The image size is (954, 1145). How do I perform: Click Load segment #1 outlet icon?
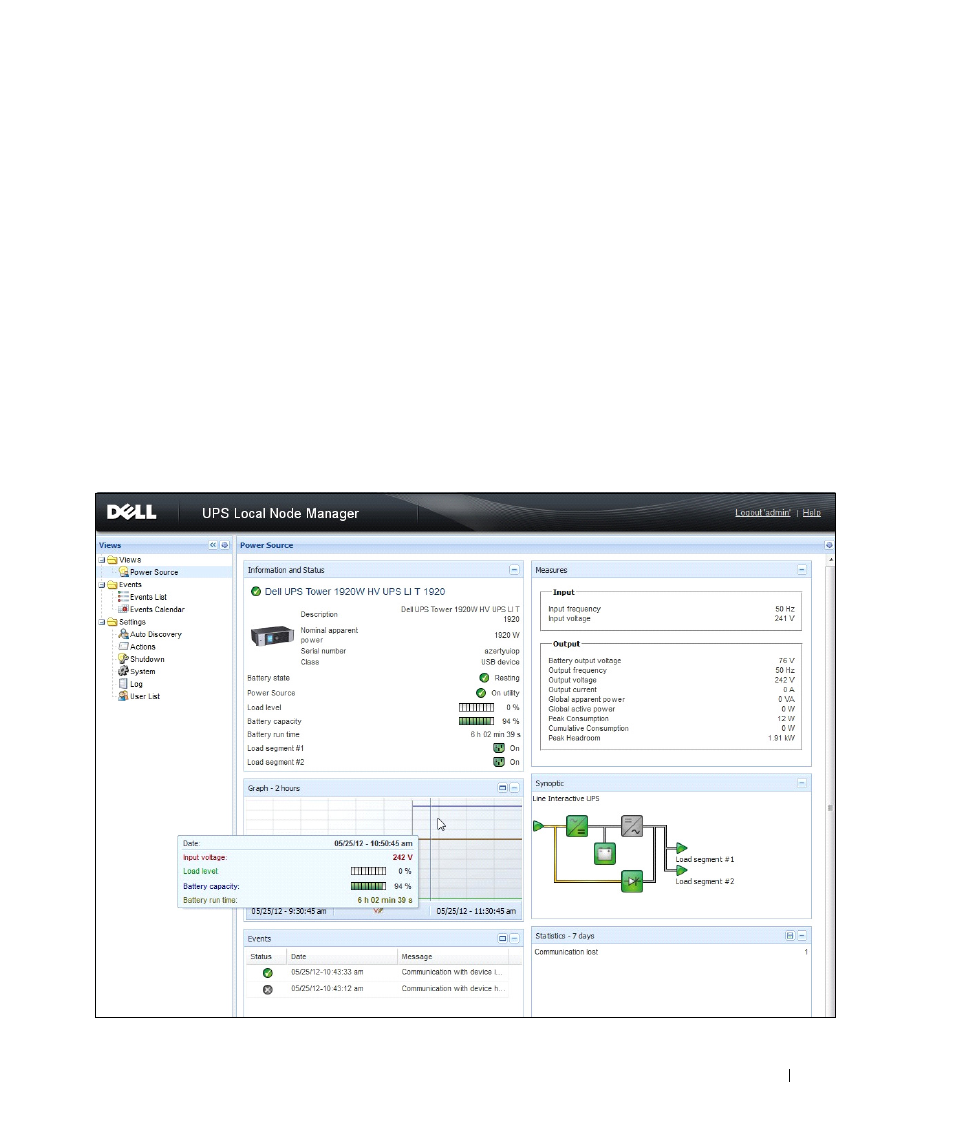click(x=499, y=748)
